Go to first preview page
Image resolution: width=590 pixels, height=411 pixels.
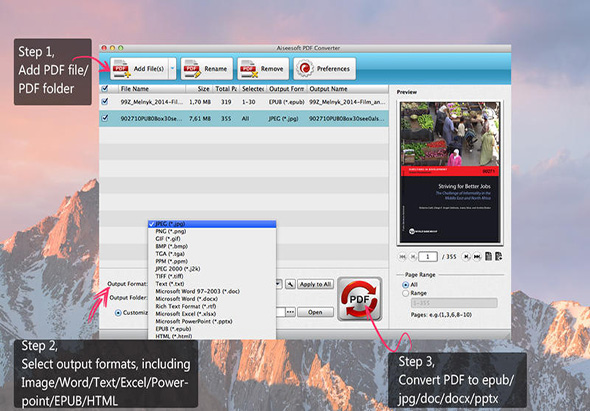click(x=402, y=257)
